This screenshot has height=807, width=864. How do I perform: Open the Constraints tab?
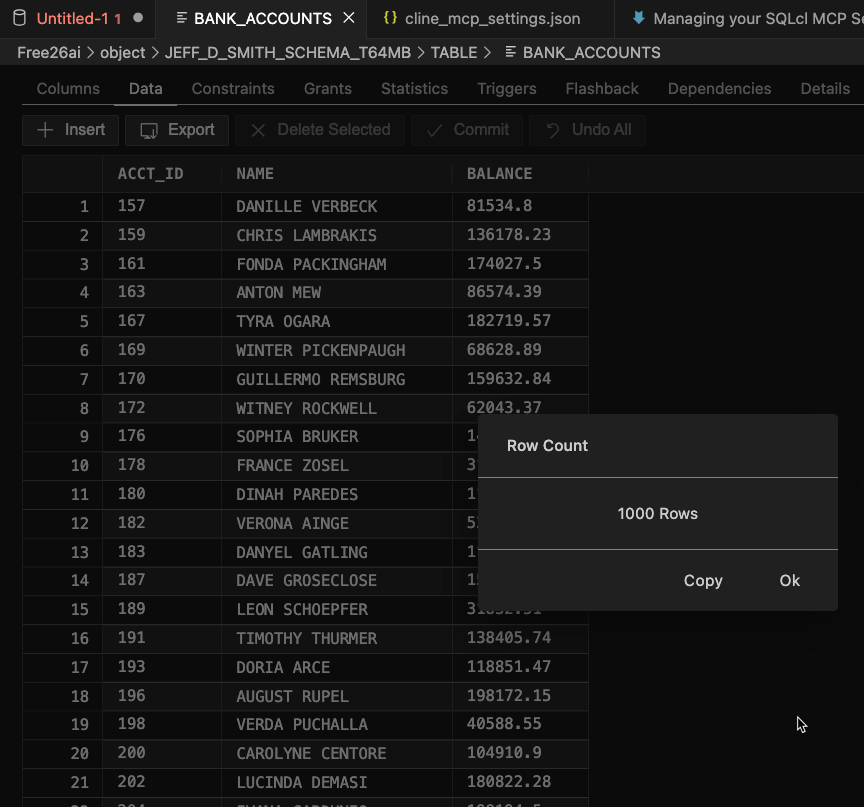[233, 88]
